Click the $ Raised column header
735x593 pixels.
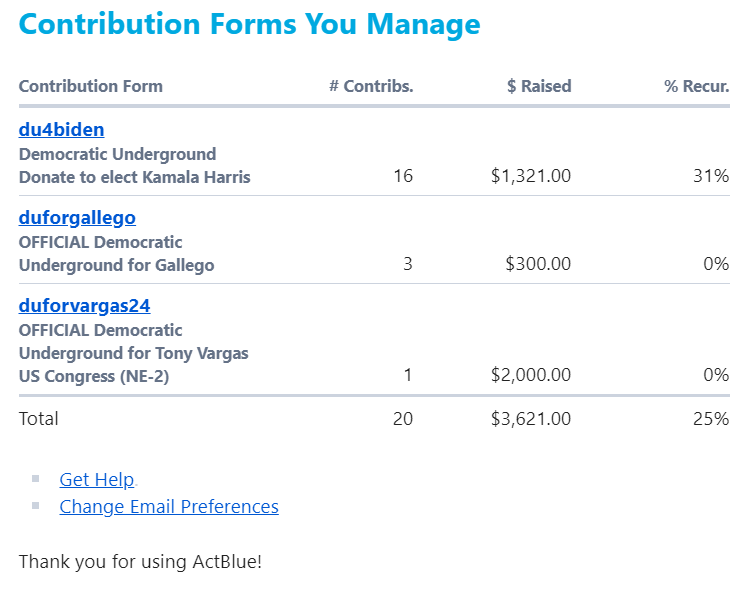pyautogui.click(x=539, y=86)
